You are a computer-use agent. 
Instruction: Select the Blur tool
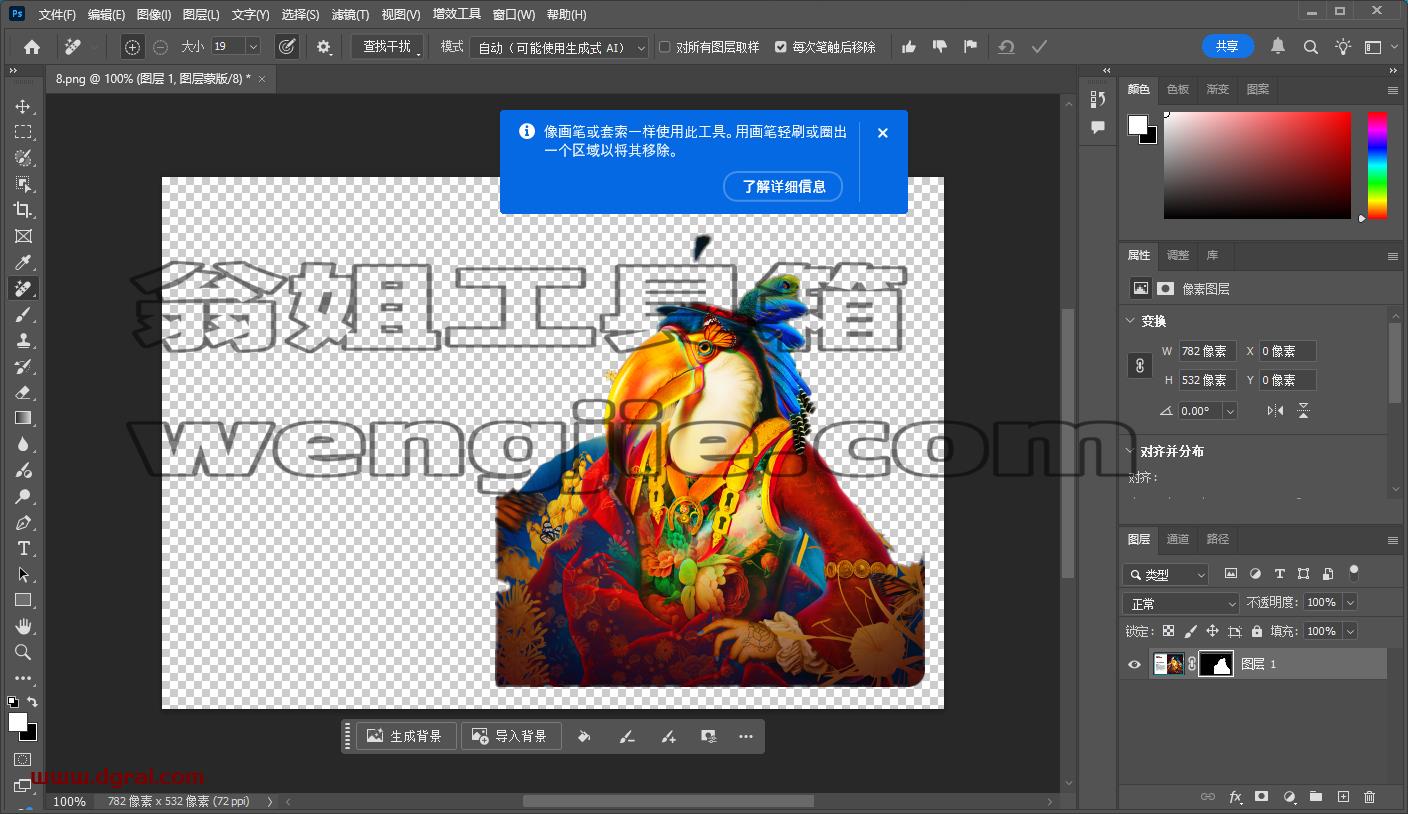click(x=22, y=444)
